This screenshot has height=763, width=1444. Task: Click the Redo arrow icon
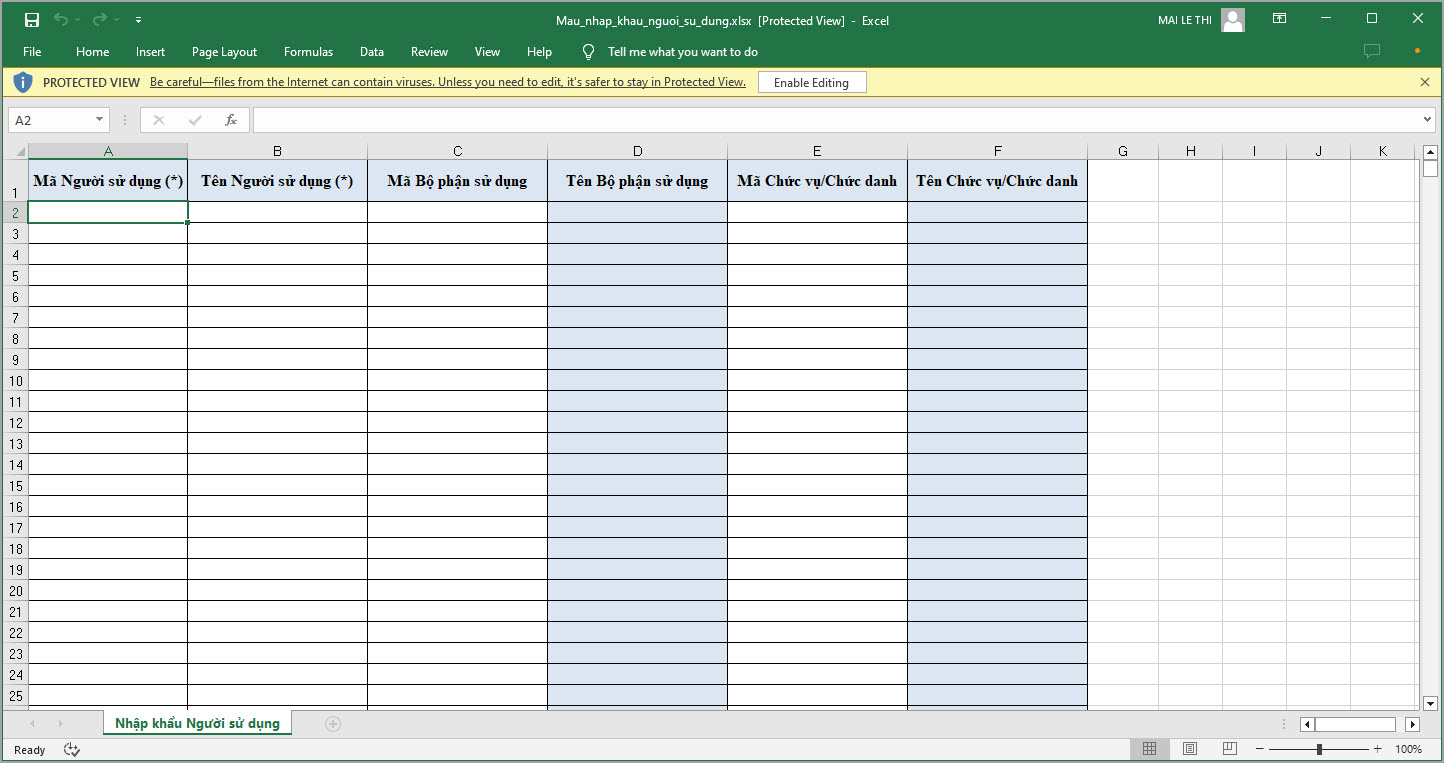pos(99,20)
